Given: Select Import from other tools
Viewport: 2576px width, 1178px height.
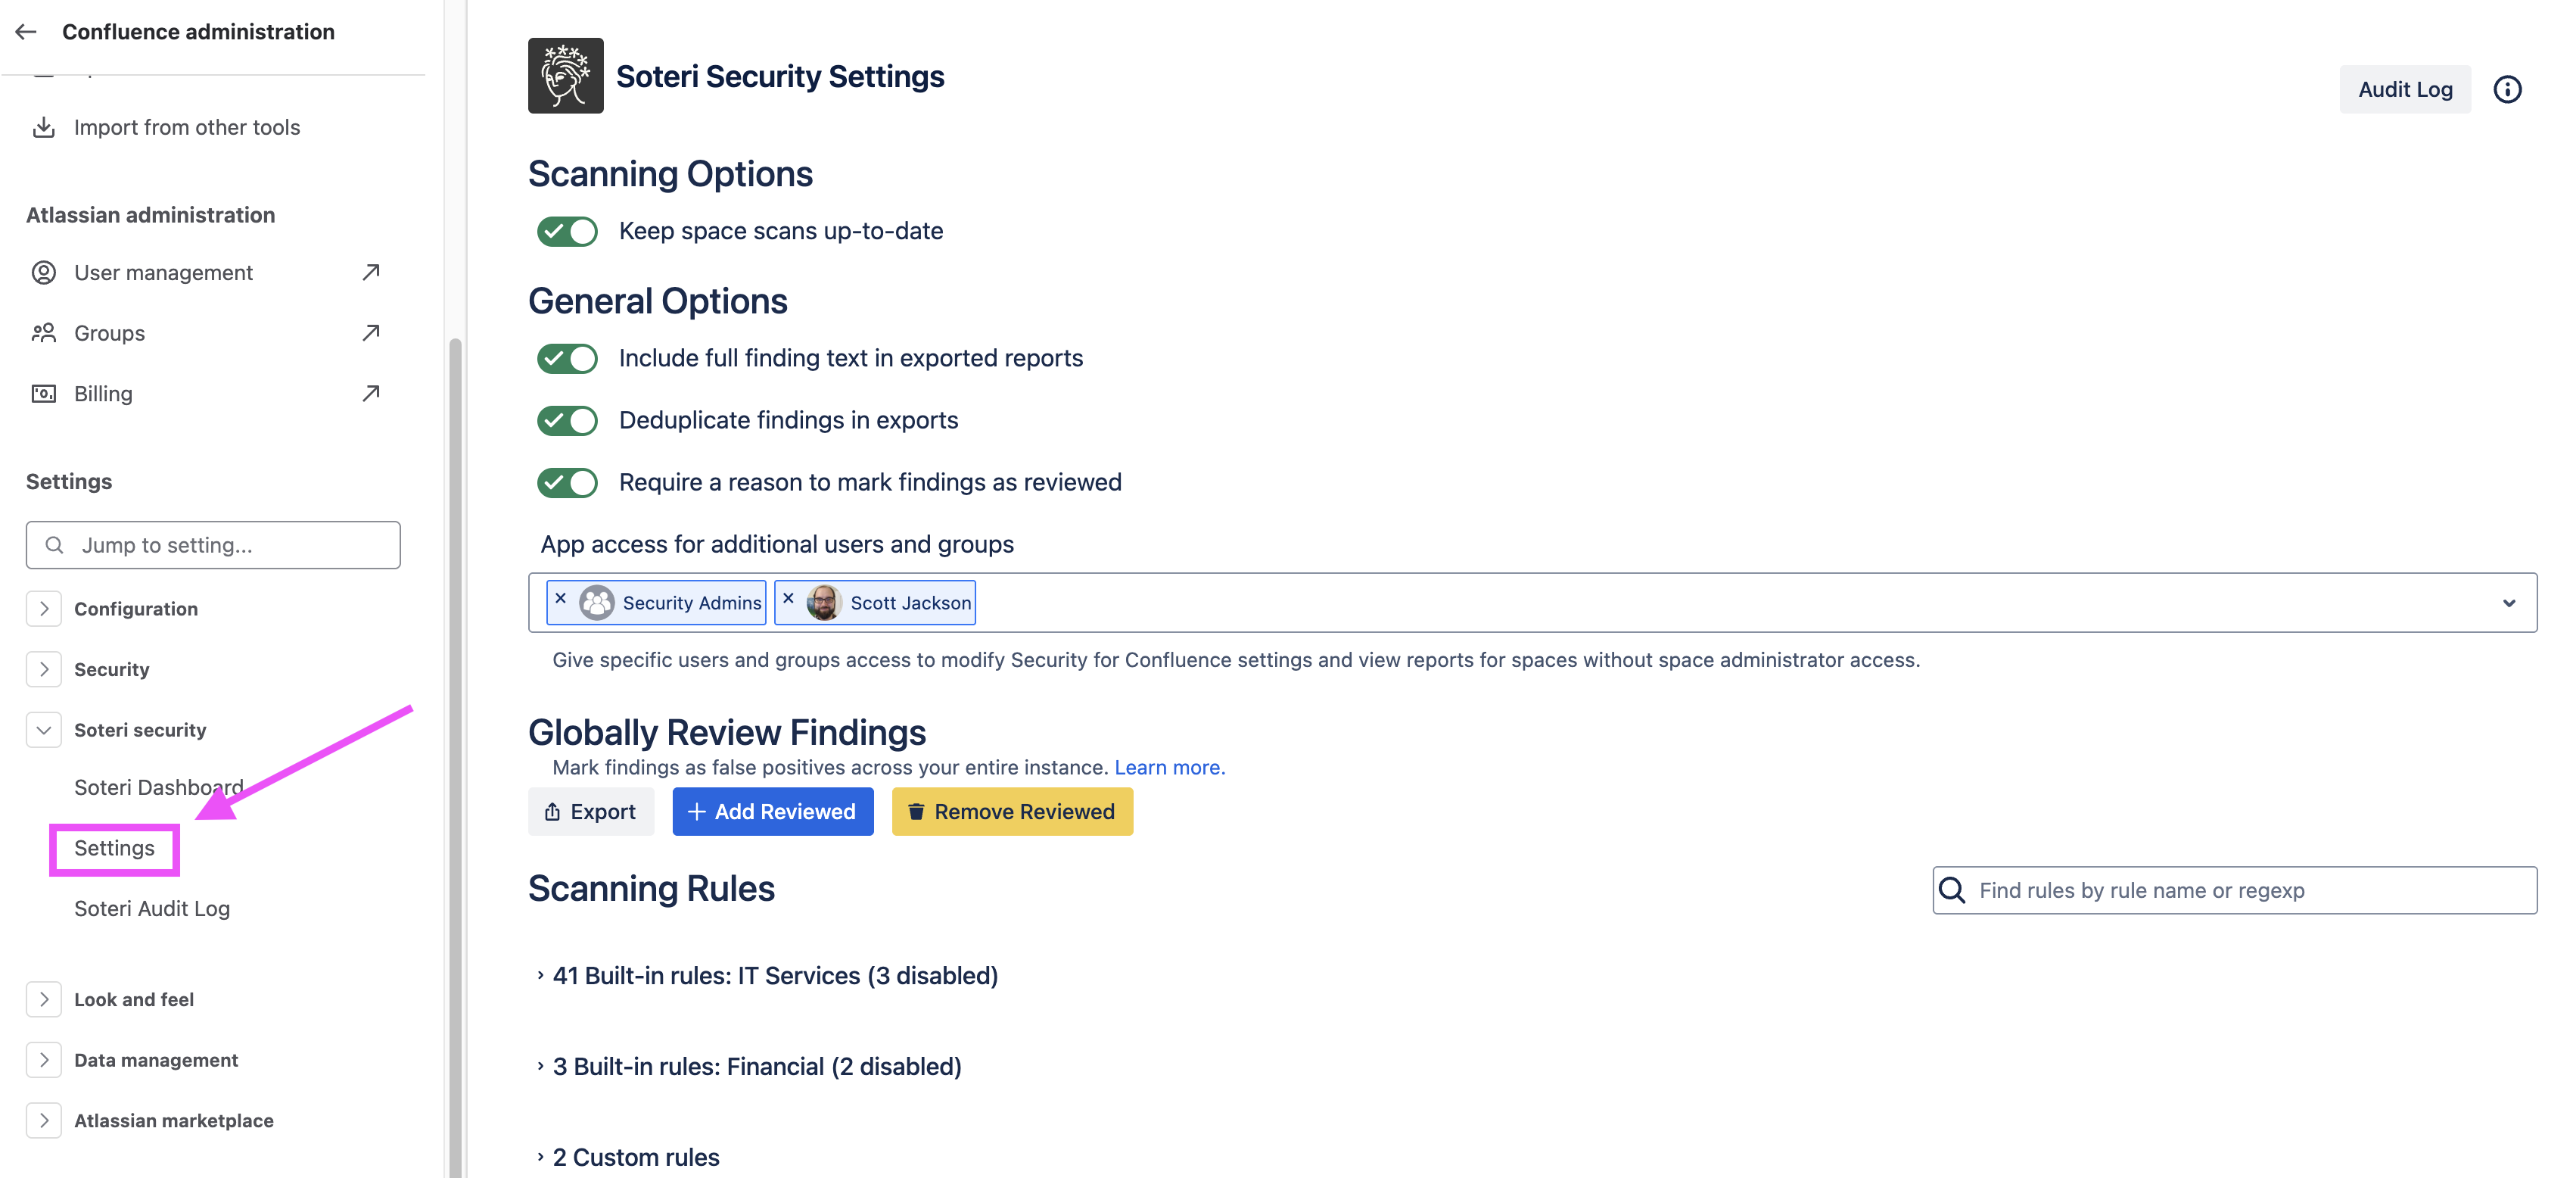Looking at the screenshot, I should (186, 128).
